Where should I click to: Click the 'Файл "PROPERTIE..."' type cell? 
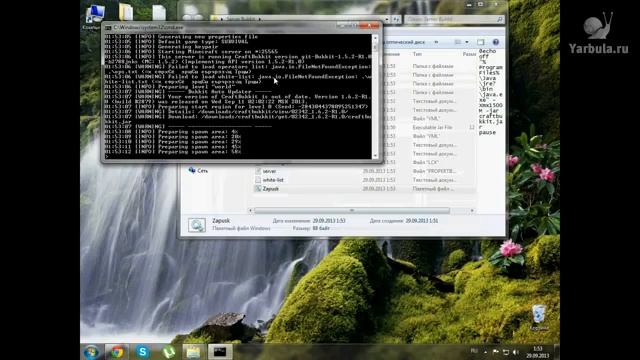pos(433,171)
